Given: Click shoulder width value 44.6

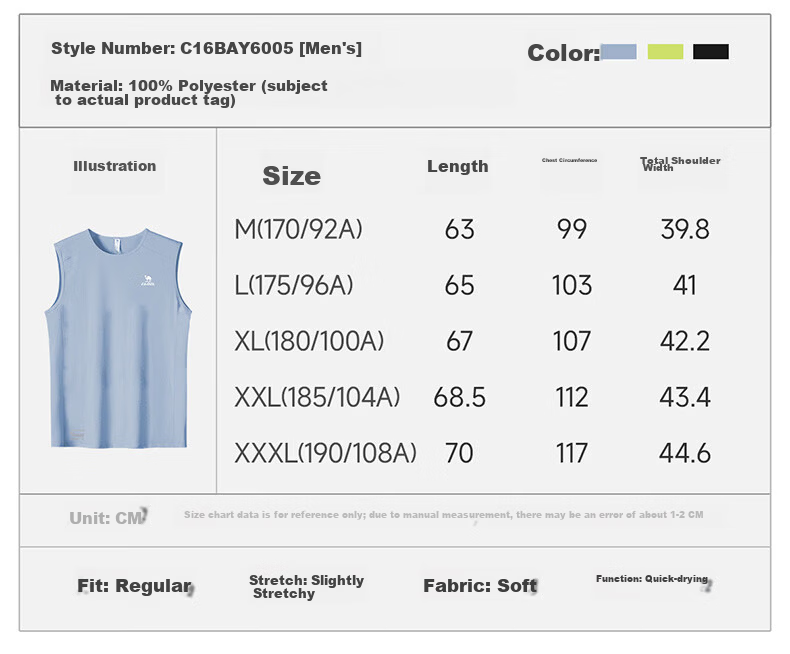Looking at the screenshot, I should pos(685,453).
